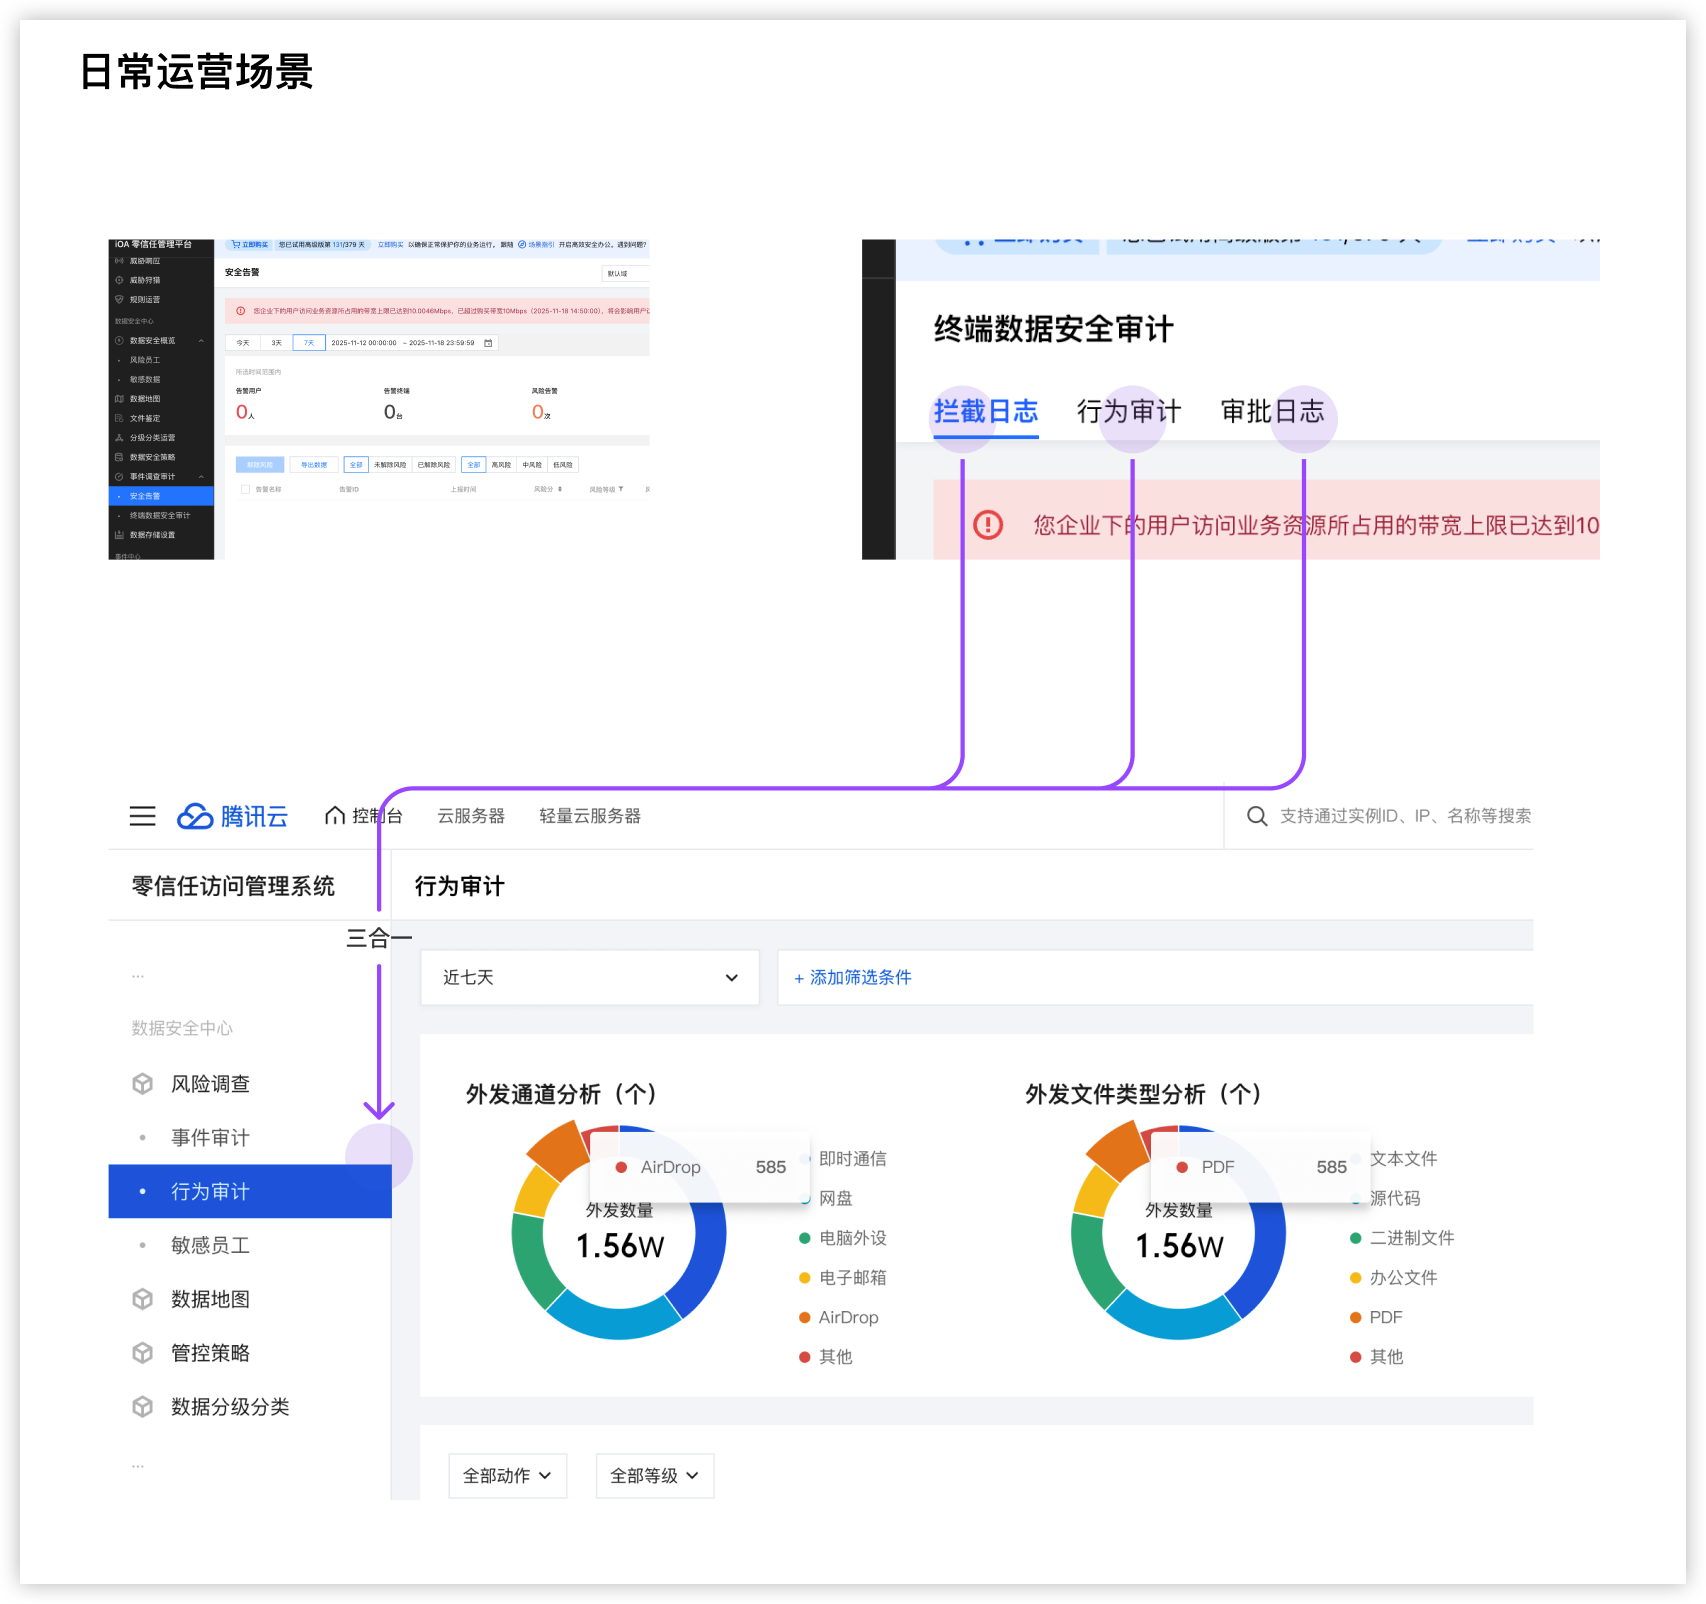This screenshot has height=1604, width=1706.
Task: Filter alerts by 中风险
Action: 532,465
